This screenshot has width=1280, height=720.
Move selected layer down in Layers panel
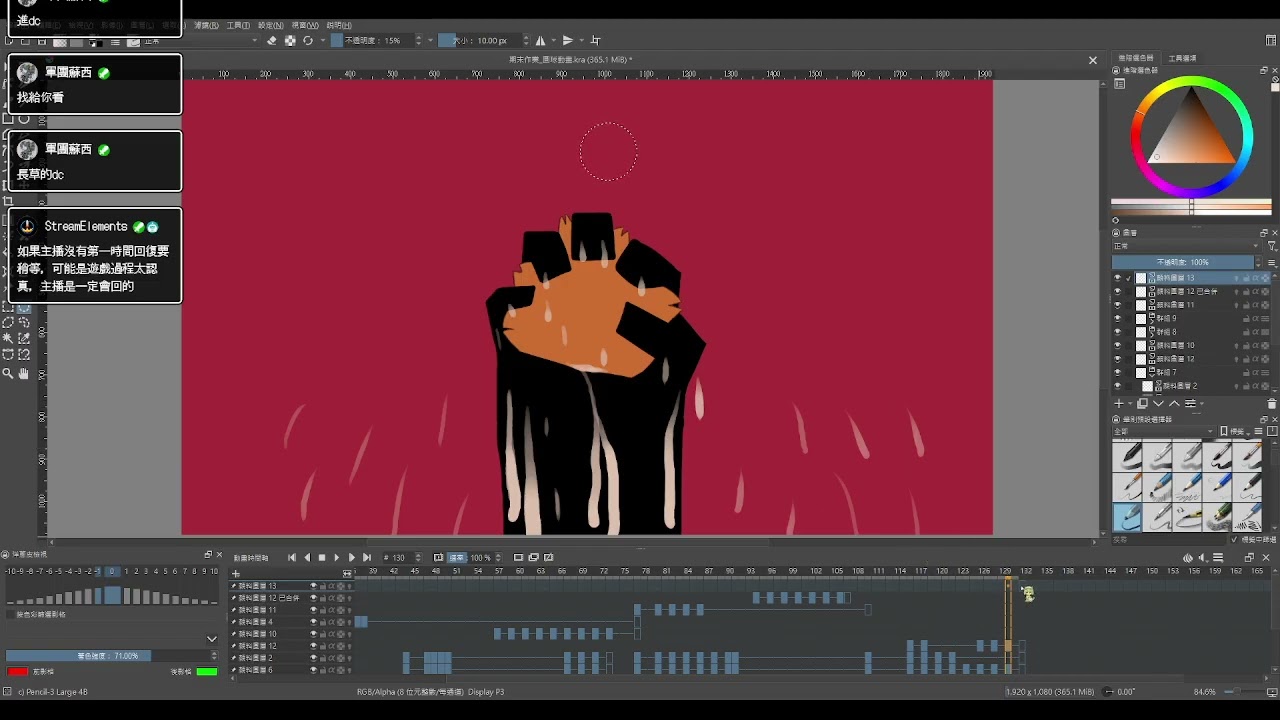[1159, 404]
